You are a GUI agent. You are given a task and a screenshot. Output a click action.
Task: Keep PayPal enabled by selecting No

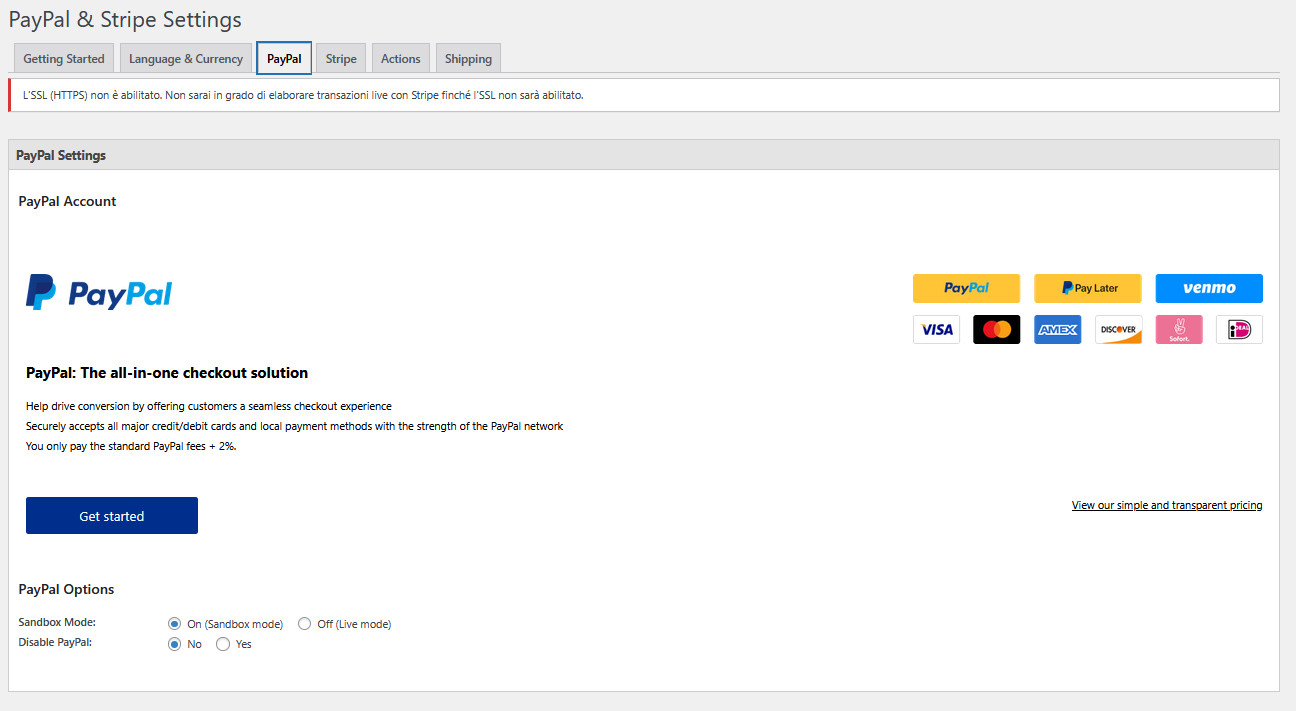tap(174, 644)
